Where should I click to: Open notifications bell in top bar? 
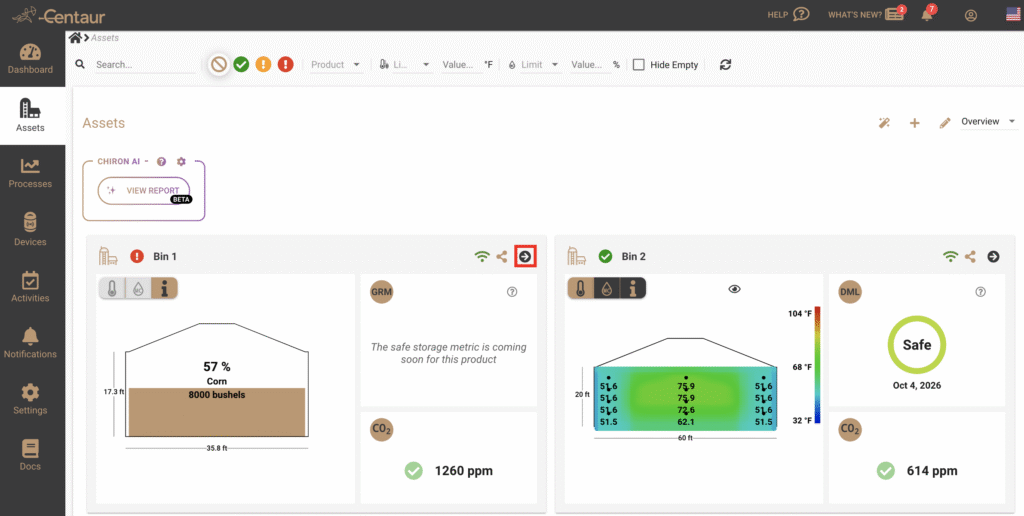tap(927, 15)
